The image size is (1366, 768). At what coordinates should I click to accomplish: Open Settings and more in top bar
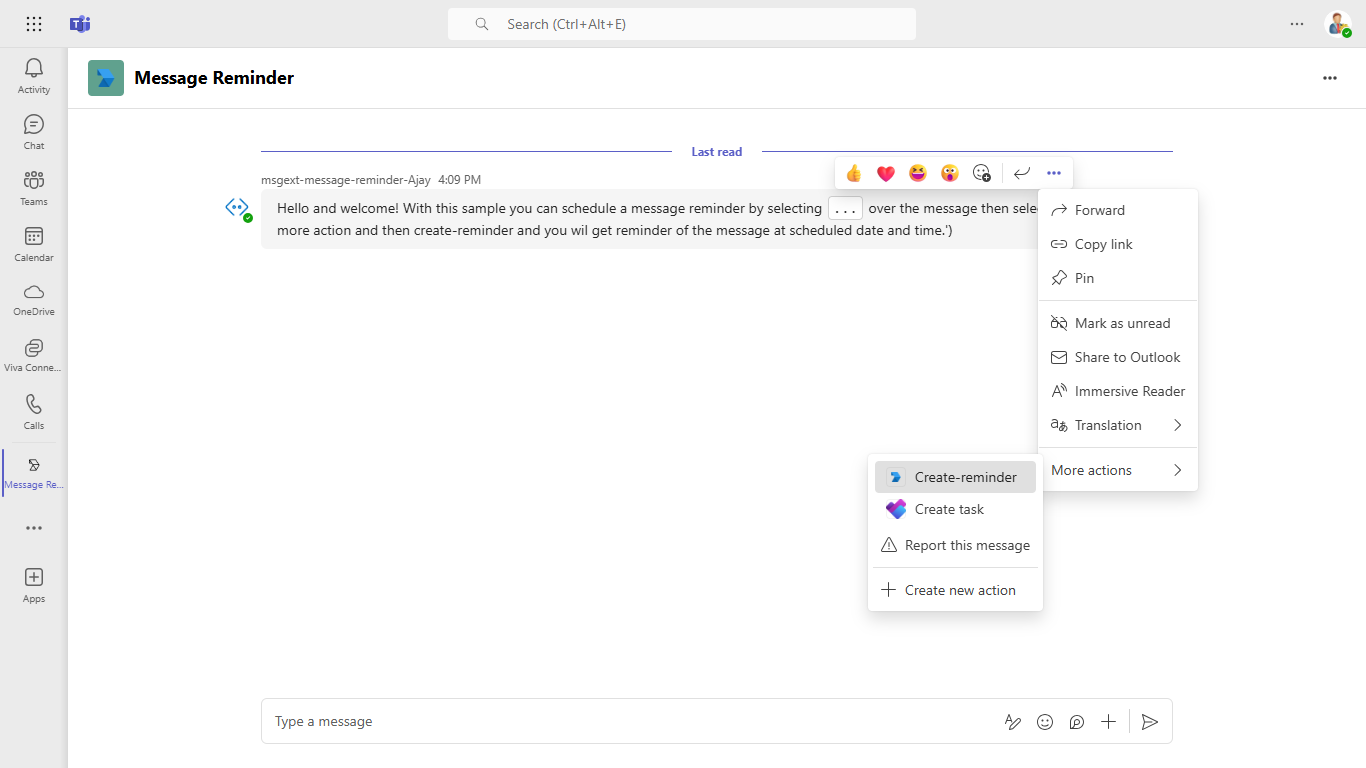pyautogui.click(x=1297, y=24)
